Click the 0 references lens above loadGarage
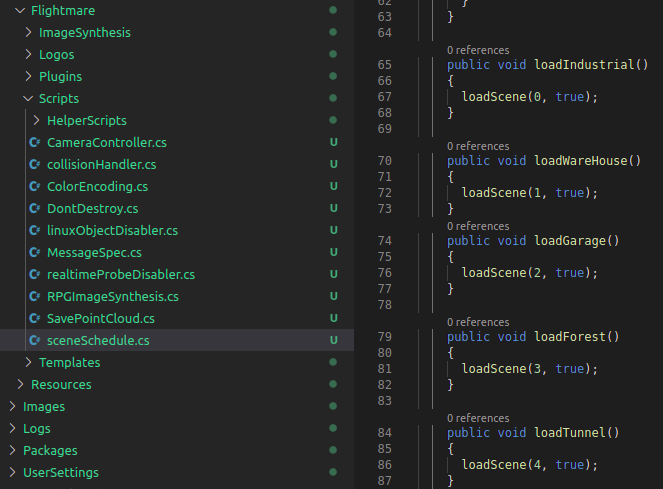The width and height of the screenshot is (663, 489). tap(478, 226)
